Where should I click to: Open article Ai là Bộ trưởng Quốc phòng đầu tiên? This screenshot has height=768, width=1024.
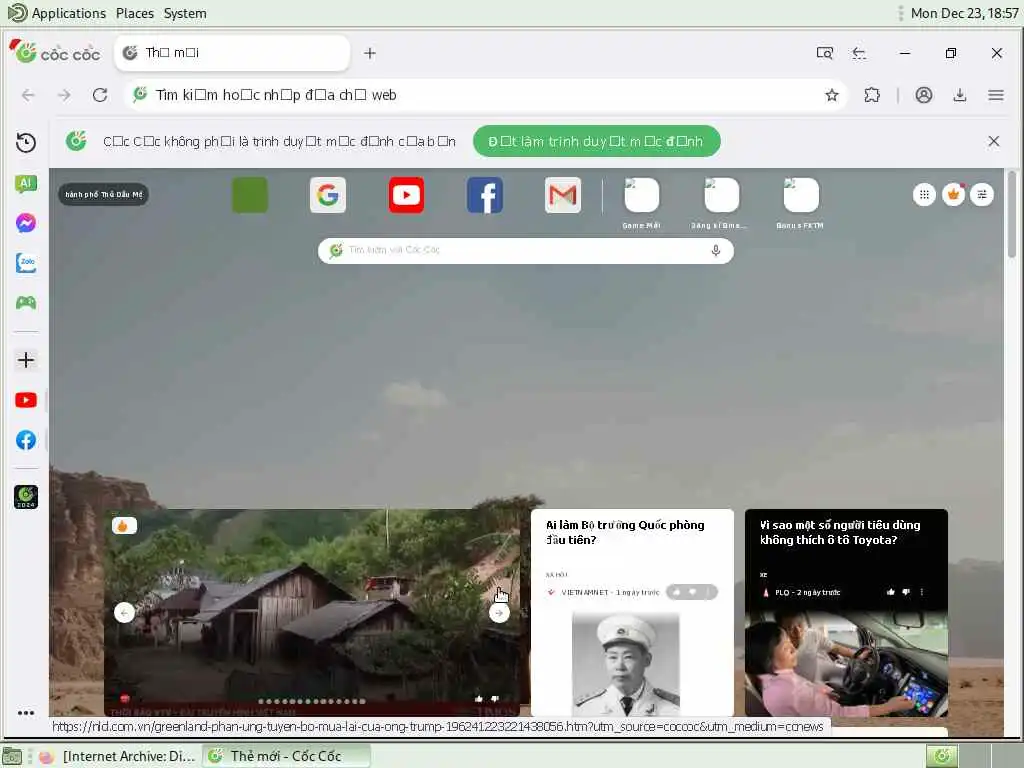click(625, 532)
